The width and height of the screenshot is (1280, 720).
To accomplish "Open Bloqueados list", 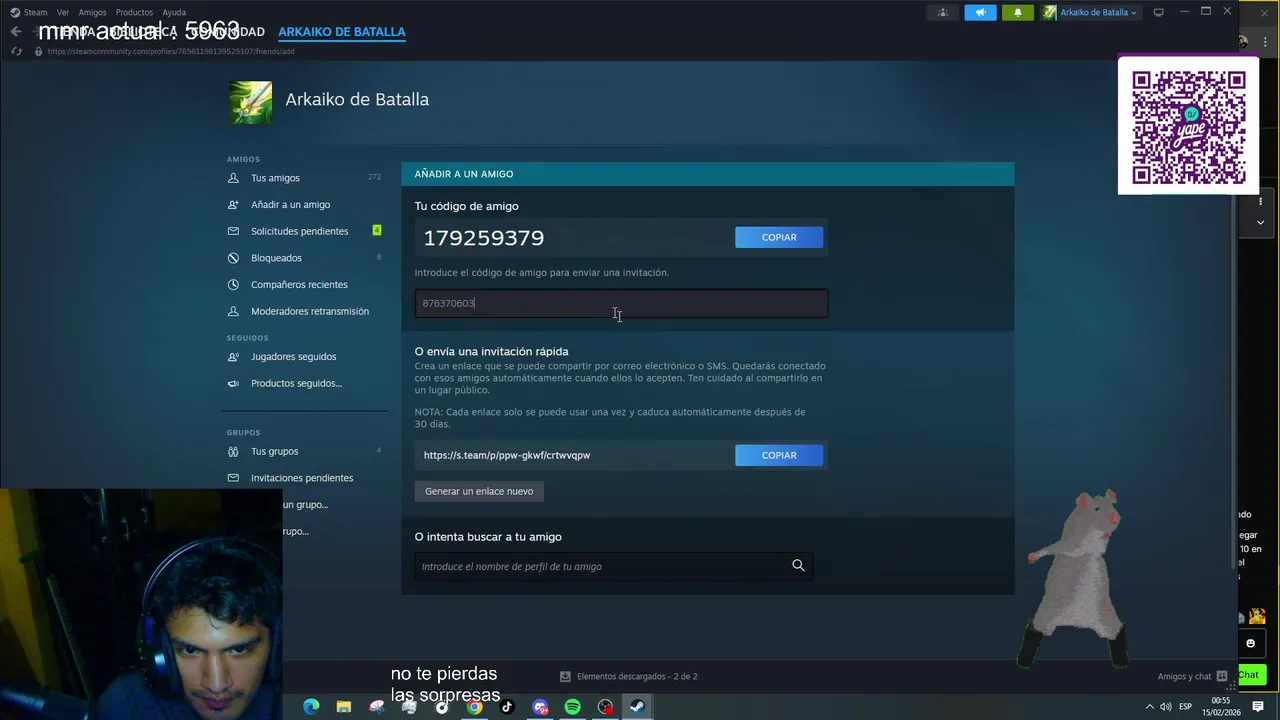I will click(x=276, y=258).
